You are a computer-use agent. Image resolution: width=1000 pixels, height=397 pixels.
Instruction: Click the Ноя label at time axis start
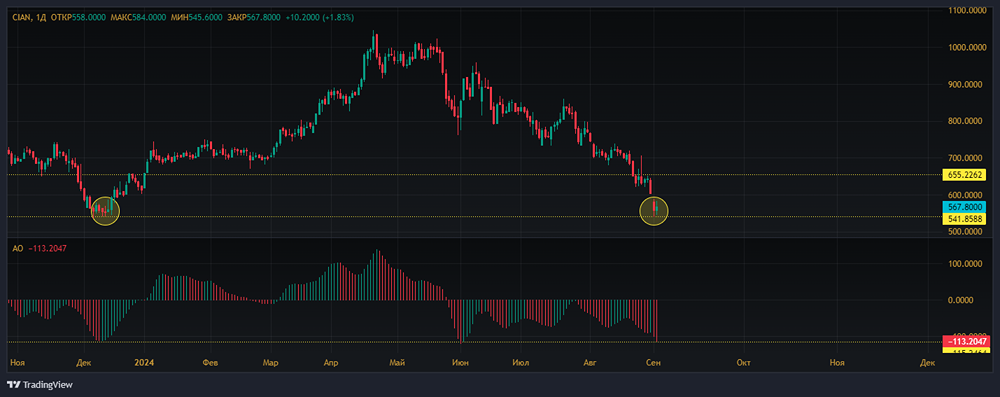(x=18, y=363)
